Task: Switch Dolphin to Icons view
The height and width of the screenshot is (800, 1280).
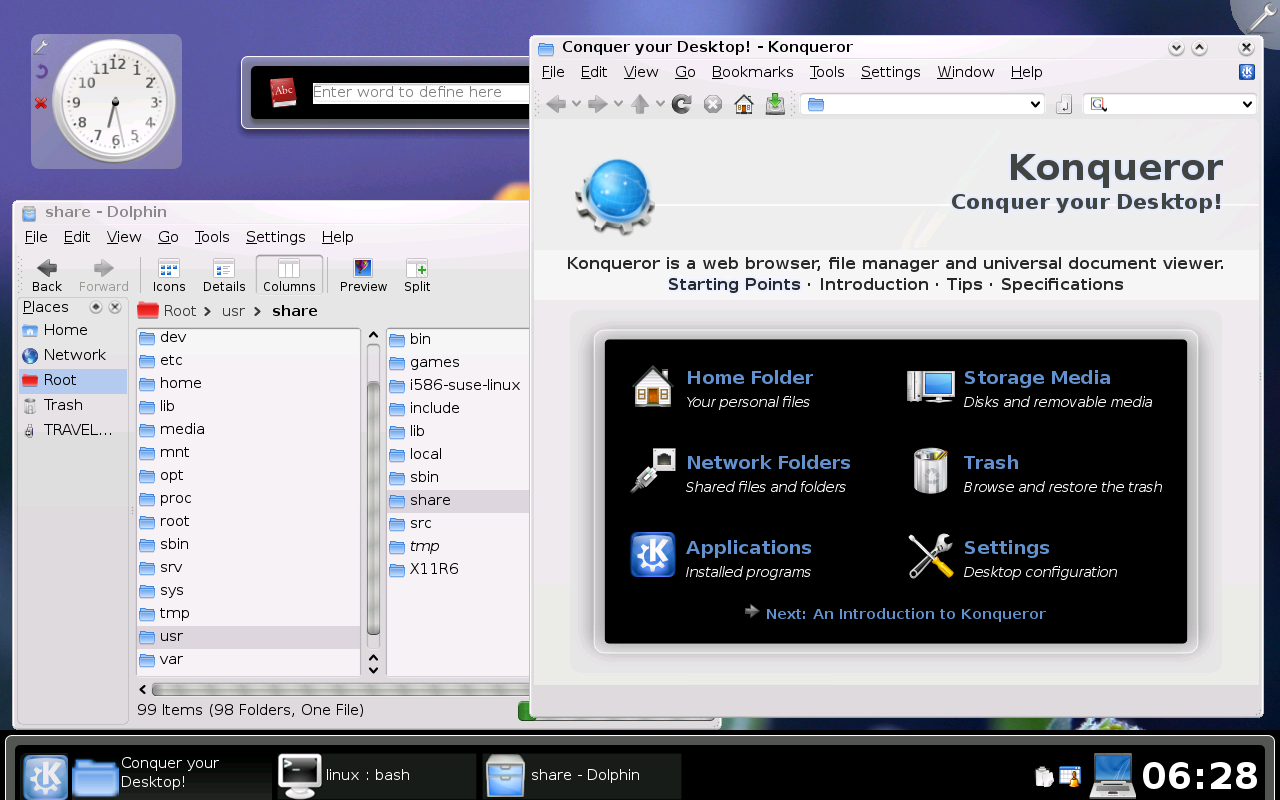Action: point(169,275)
